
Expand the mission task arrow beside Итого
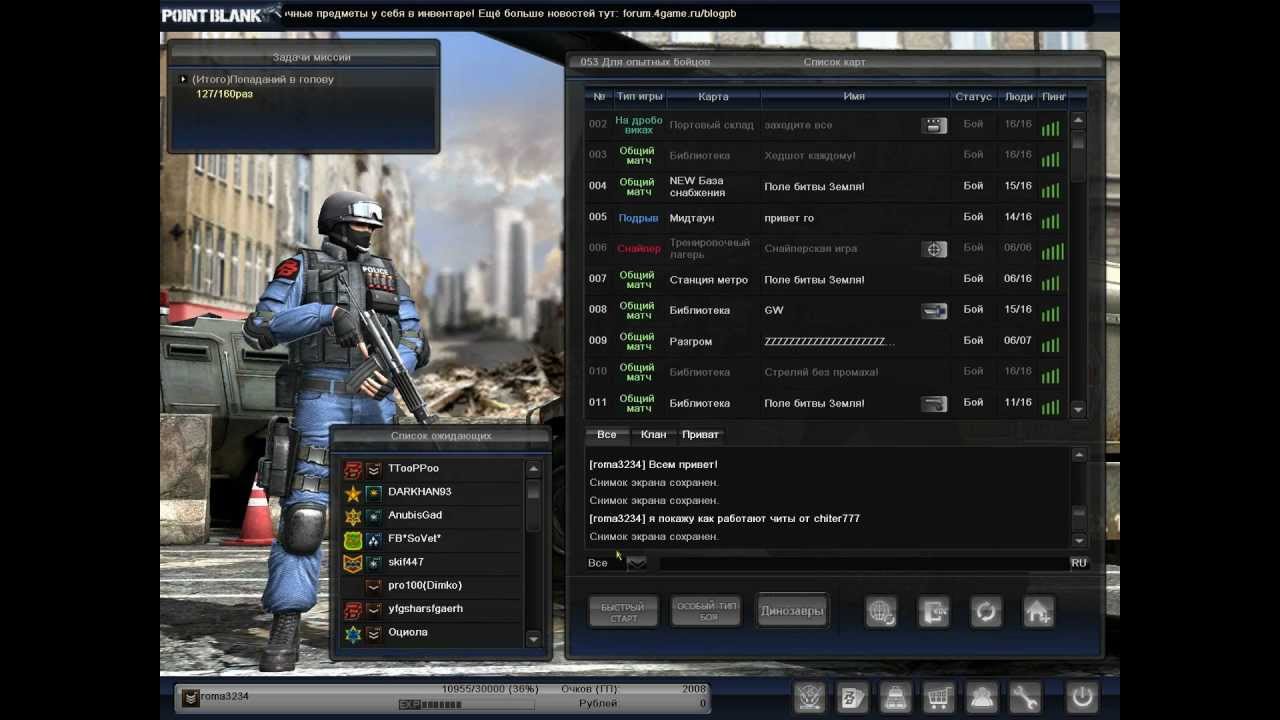tap(183, 79)
